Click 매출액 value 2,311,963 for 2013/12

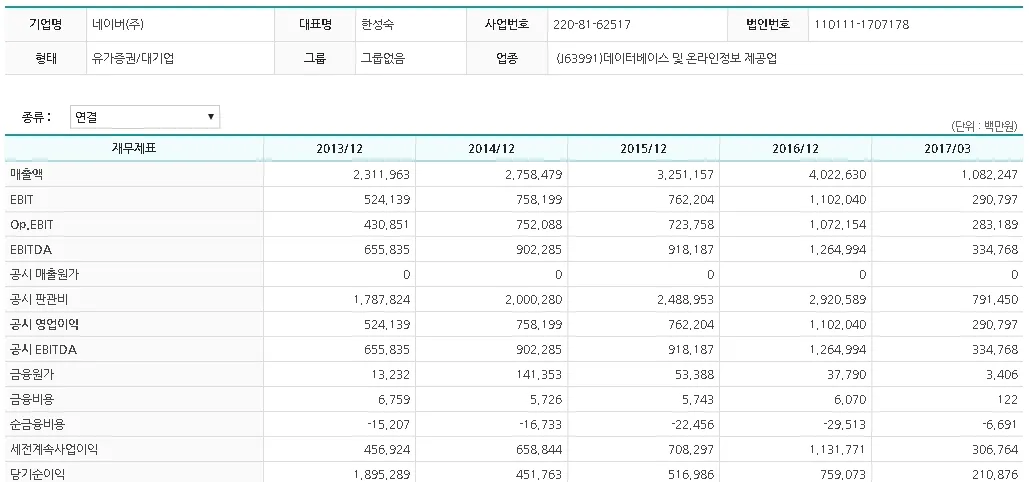point(381,174)
